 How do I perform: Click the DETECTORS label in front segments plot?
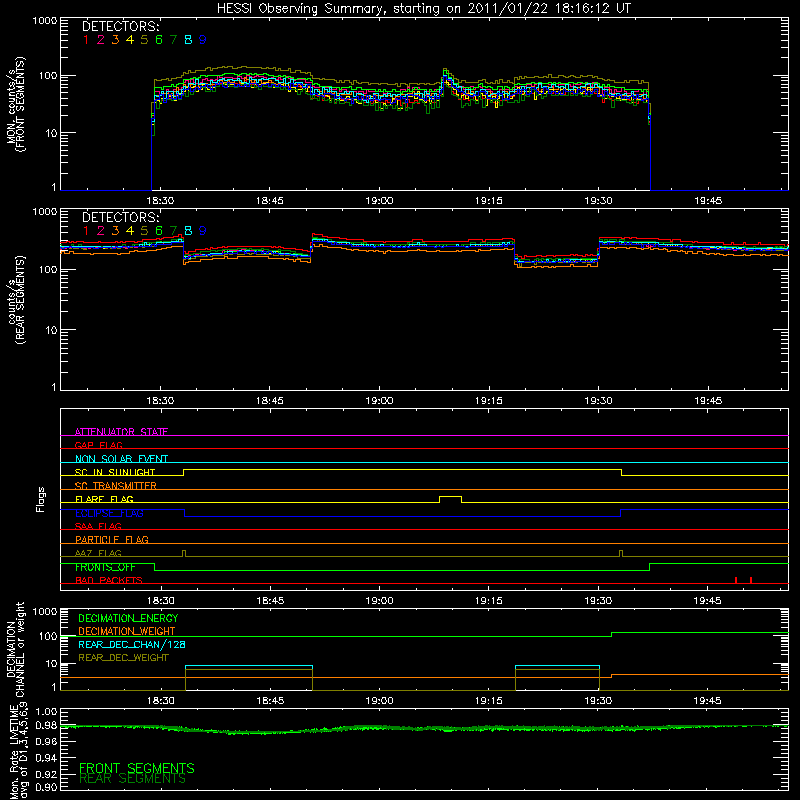coord(121,27)
